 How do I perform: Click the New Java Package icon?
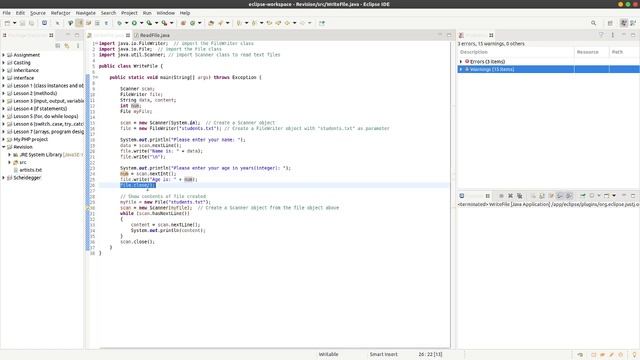tap(184, 23)
